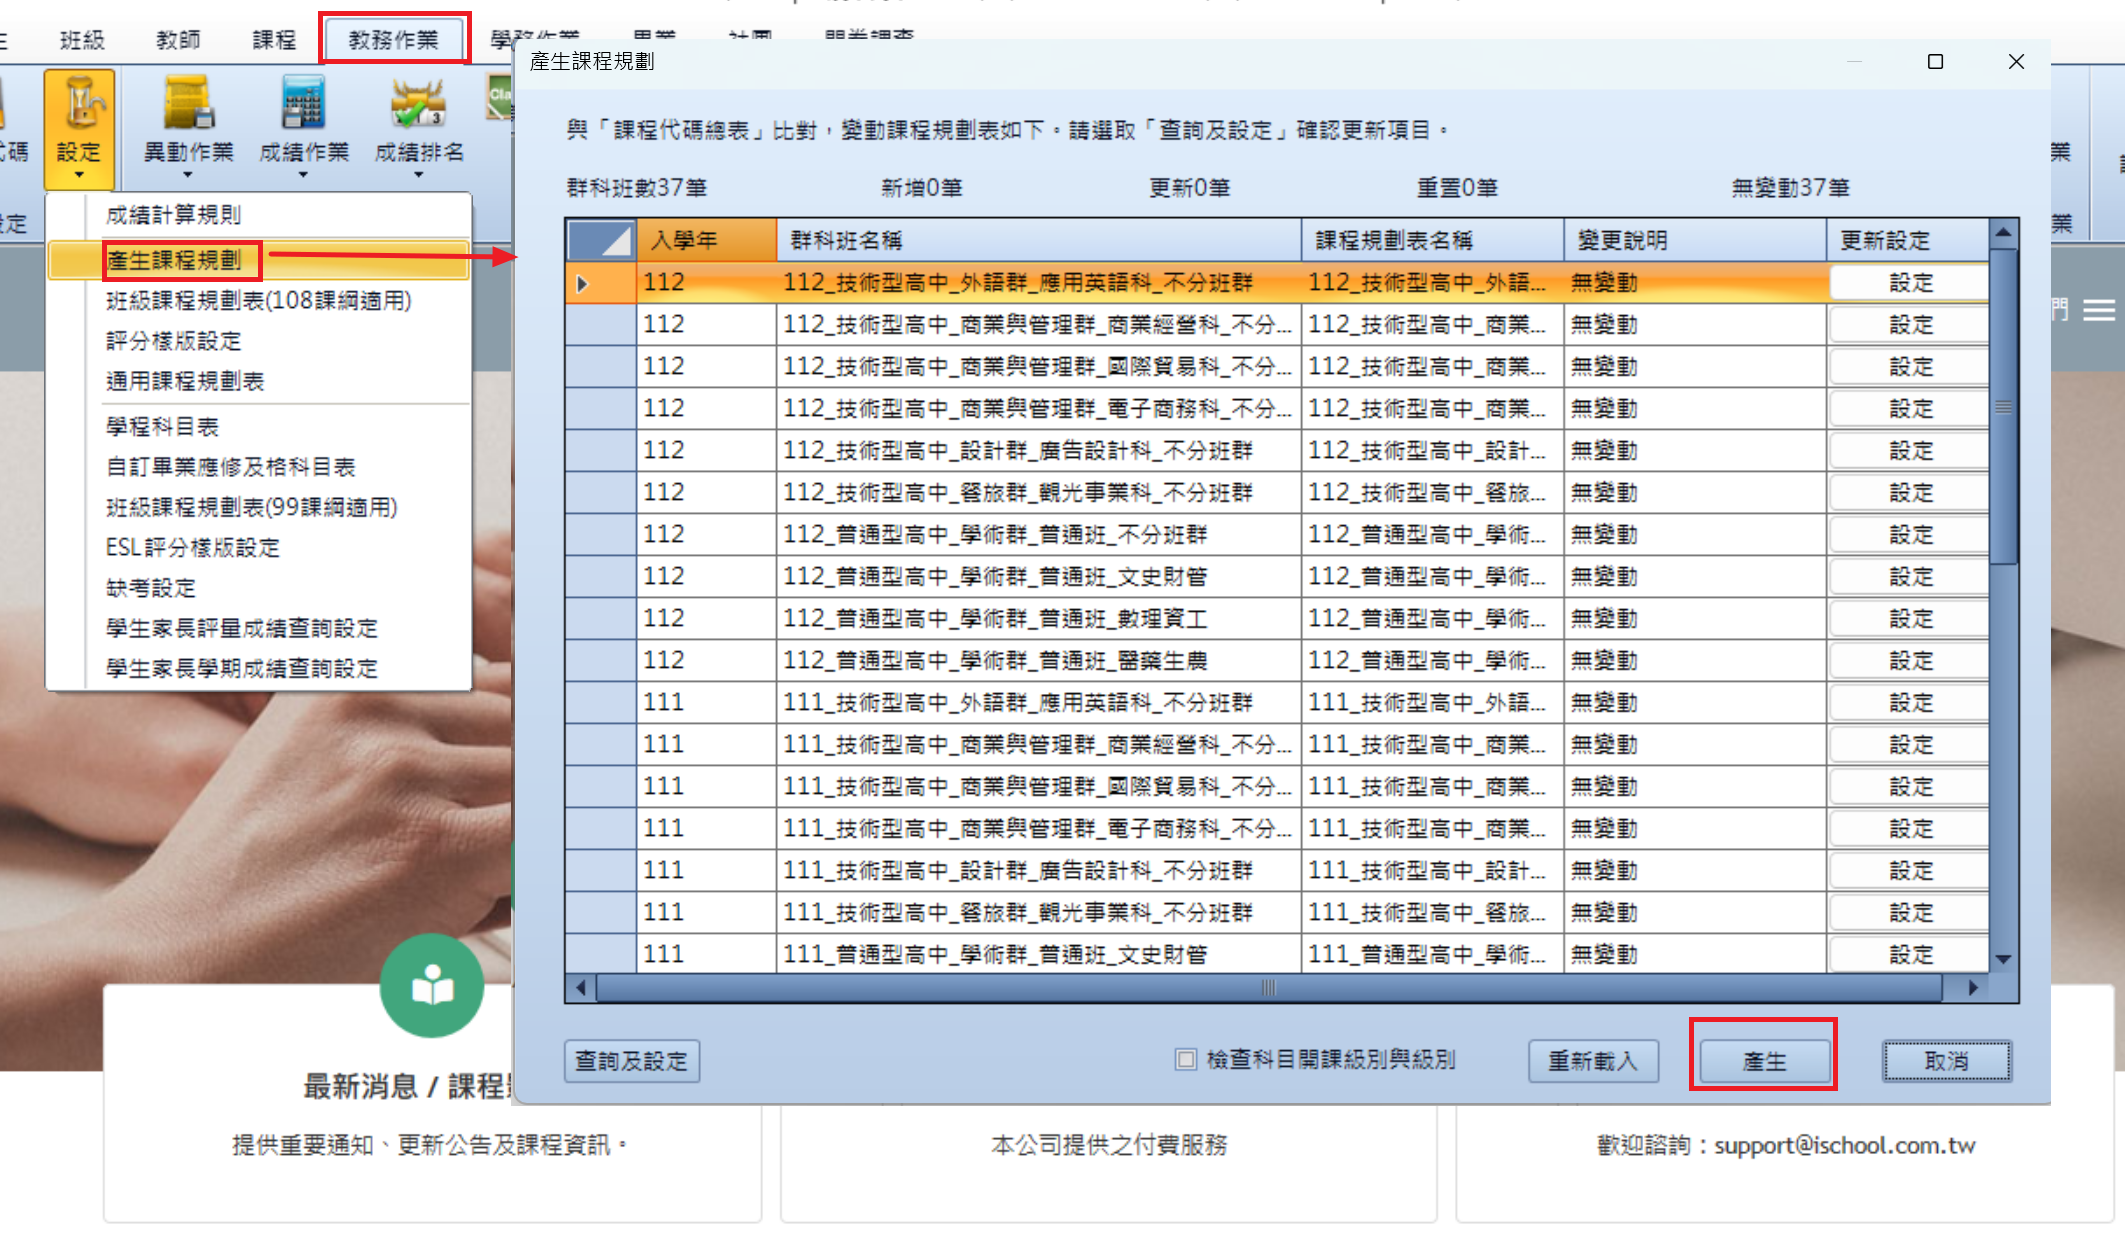Switch to the 課程 ribbon tab
The width and height of the screenshot is (2125, 1235).
pyautogui.click(x=274, y=40)
